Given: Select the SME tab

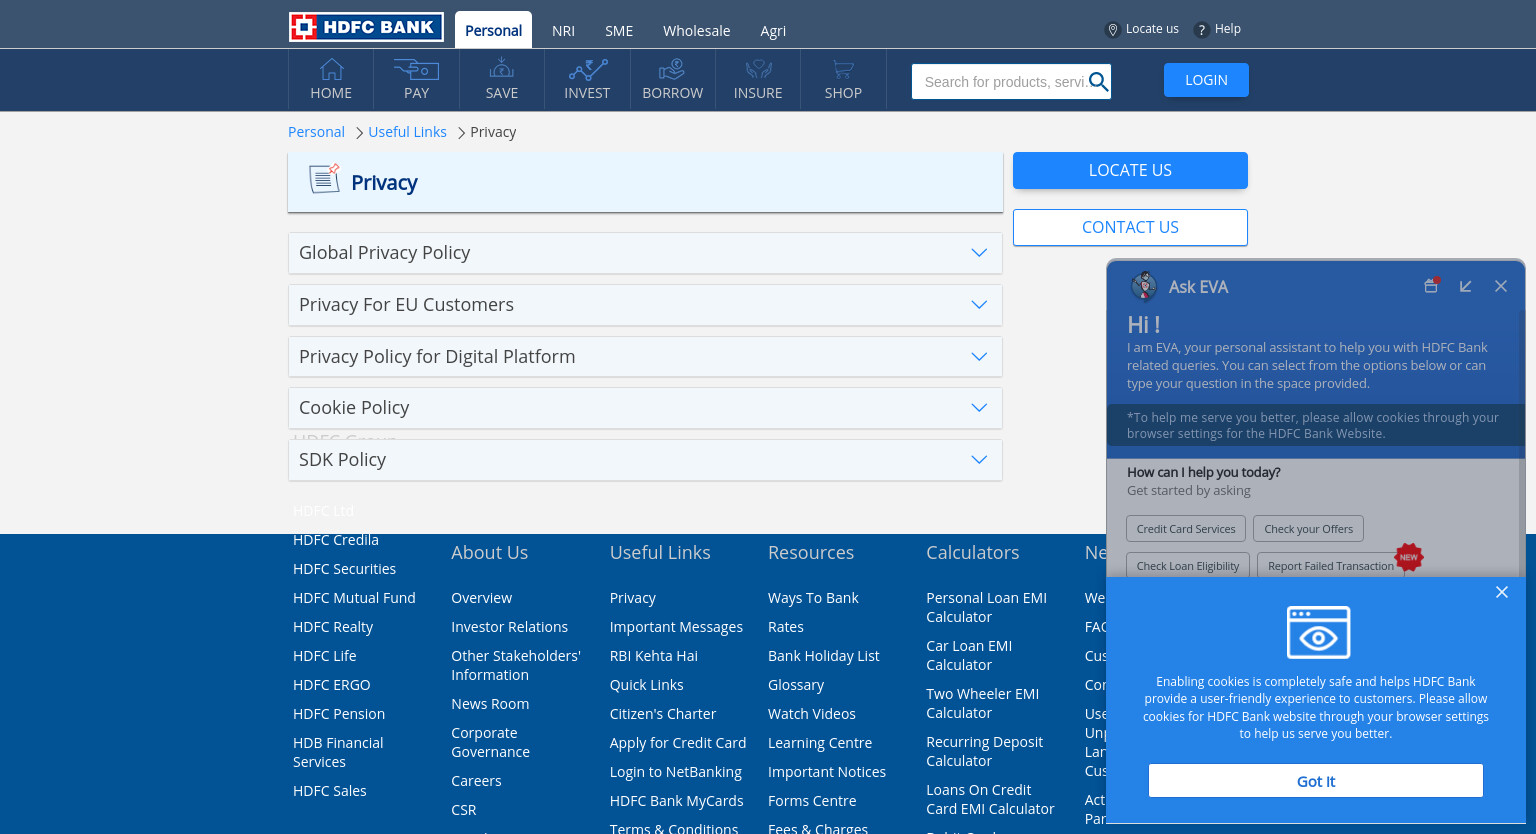Looking at the screenshot, I should 619,31.
